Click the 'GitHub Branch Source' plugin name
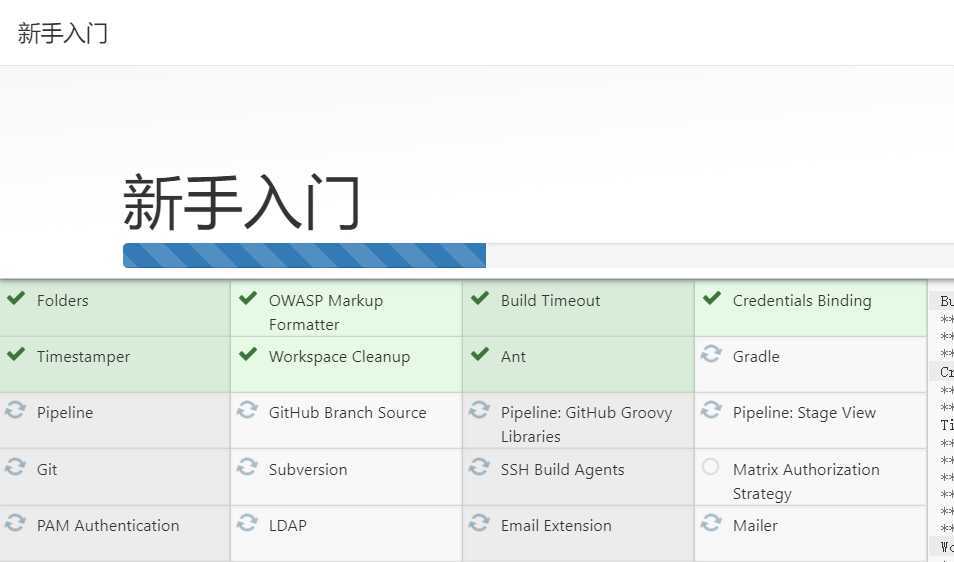This screenshot has height=562, width=954. pos(347,412)
